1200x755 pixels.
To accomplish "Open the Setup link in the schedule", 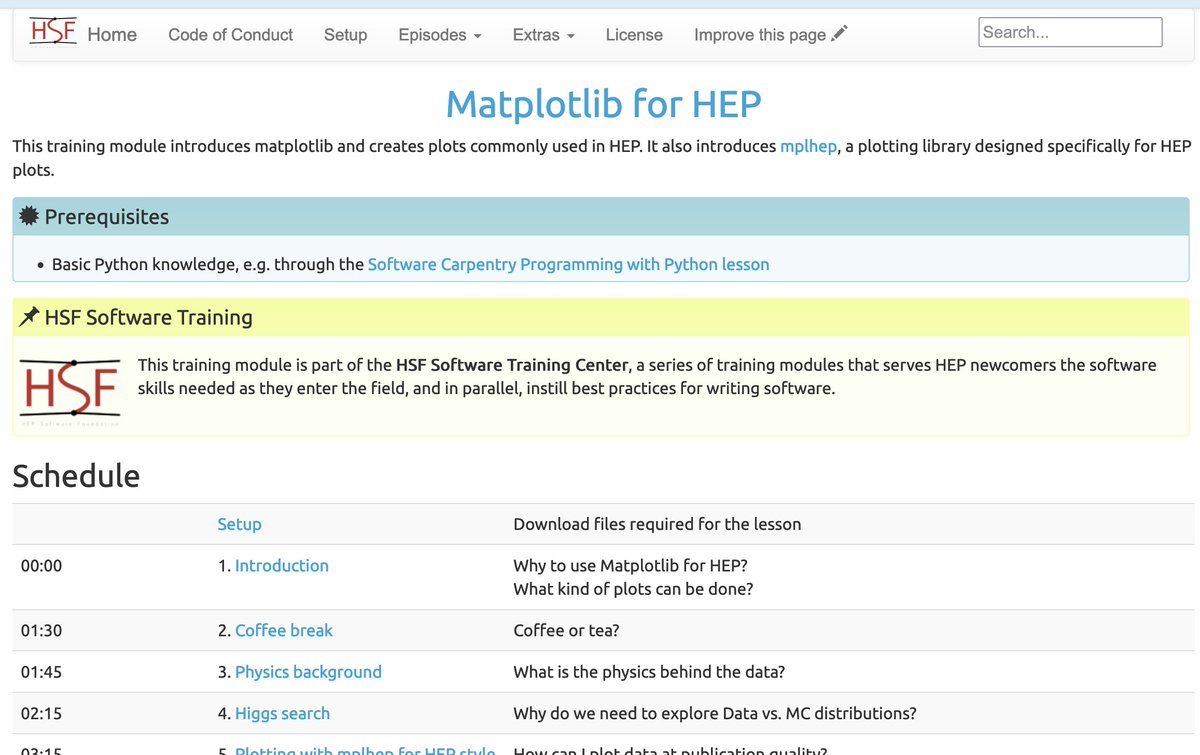I will (239, 524).
